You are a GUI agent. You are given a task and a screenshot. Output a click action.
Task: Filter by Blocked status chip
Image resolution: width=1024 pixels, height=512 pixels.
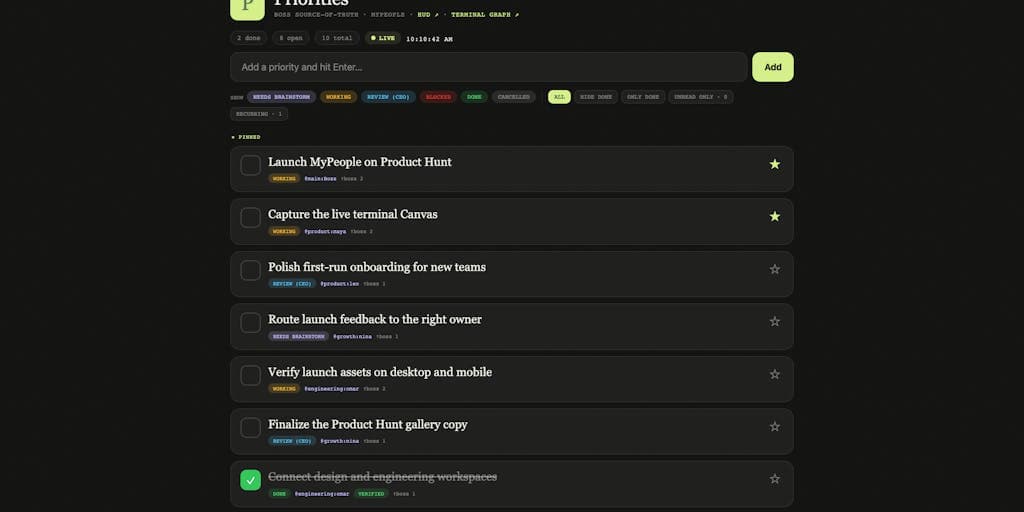click(x=438, y=97)
